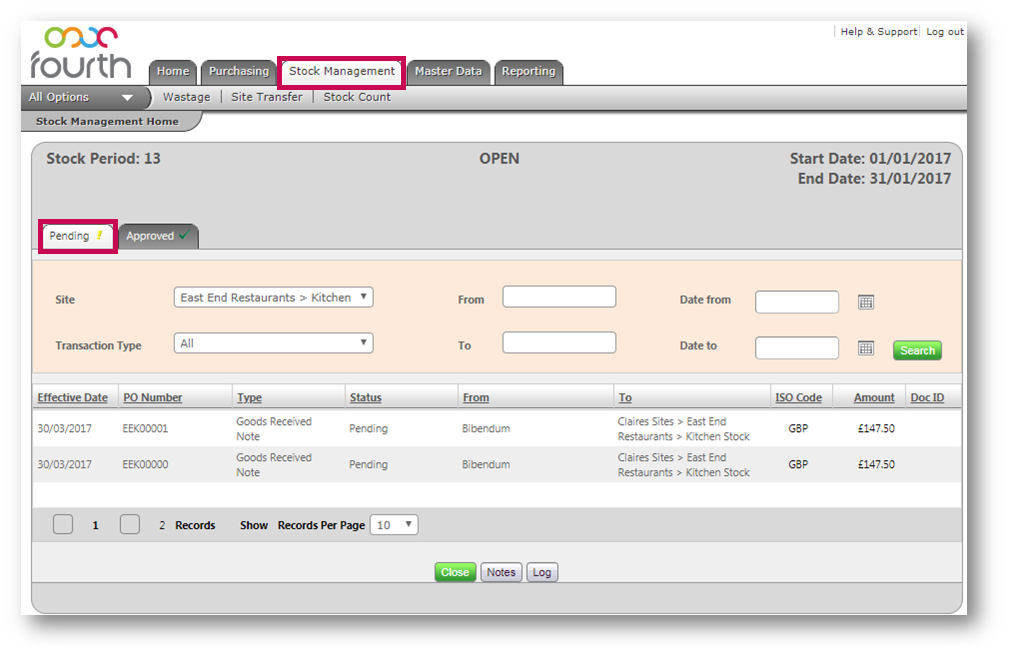The height and width of the screenshot is (650, 1009).
Task: Open the Date to calendar picker
Action: [x=866, y=348]
